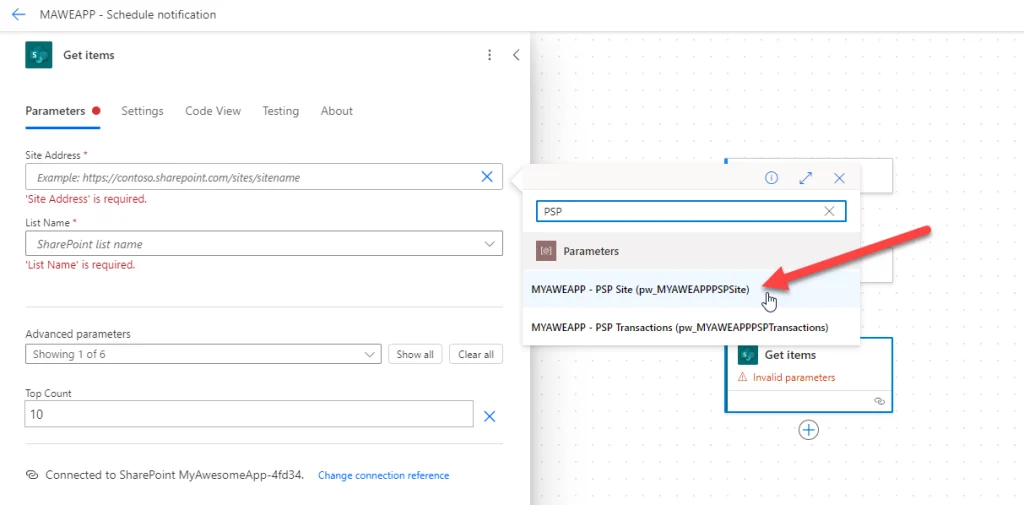Open the Get items more options menu
Viewport: 1024px width, 505px height.
pyautogui.click(x=490, y=56)
